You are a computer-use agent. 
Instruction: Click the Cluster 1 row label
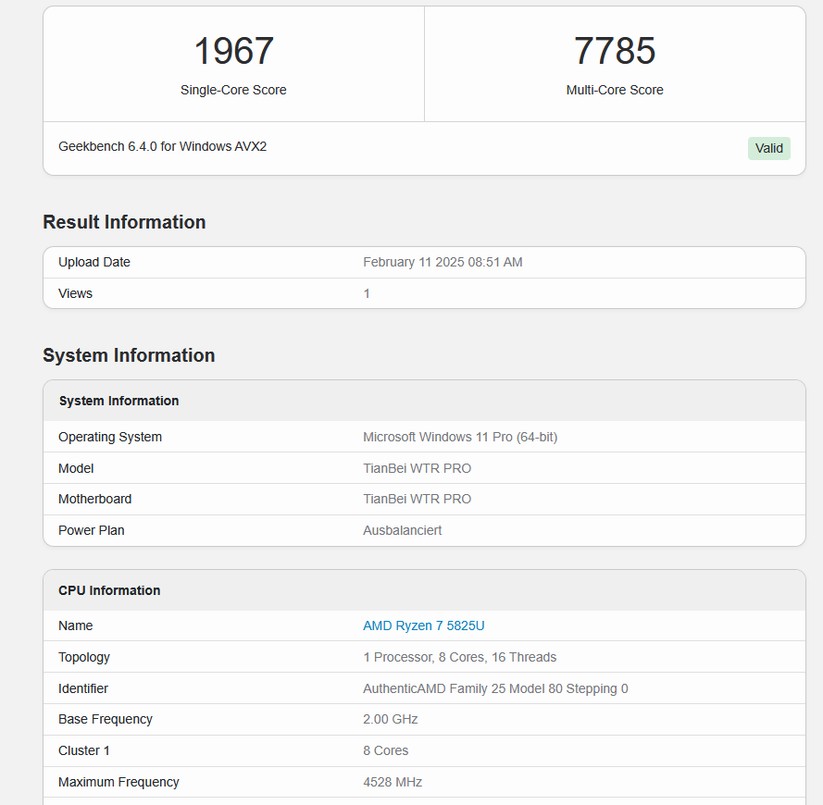(x=84, y=750)
